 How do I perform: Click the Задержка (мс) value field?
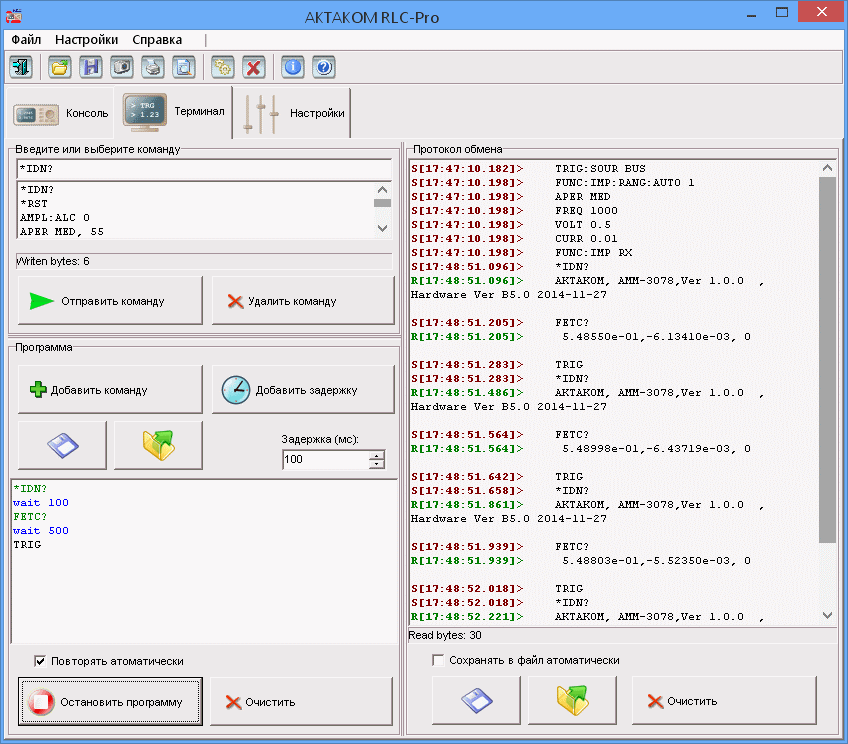click(326, 460)
